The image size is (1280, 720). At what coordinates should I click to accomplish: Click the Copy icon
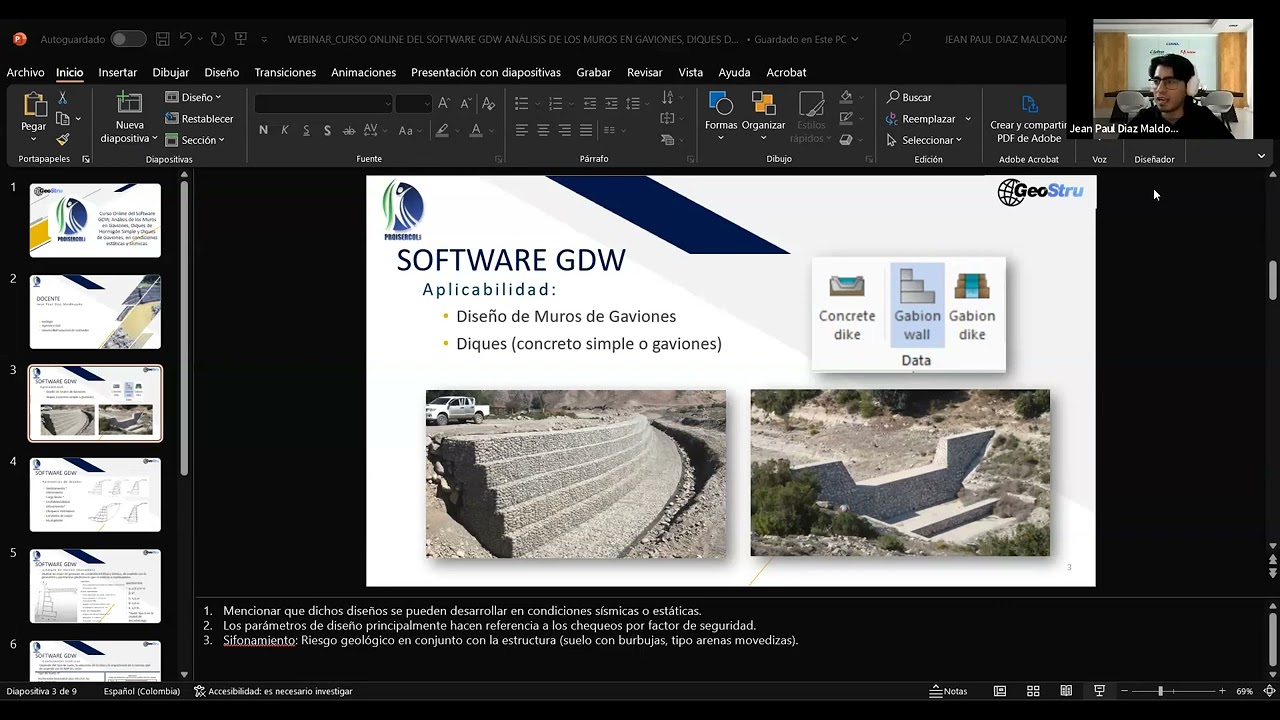[x=62, y=119]
